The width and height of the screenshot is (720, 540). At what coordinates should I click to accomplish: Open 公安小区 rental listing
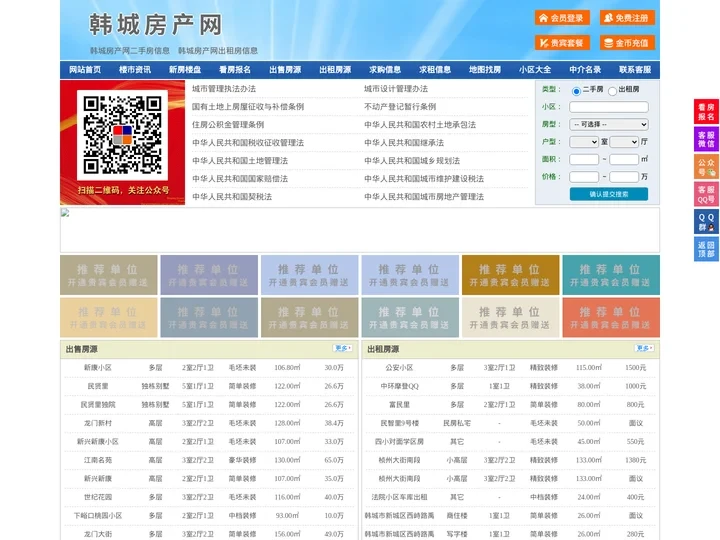coord(399,368)
